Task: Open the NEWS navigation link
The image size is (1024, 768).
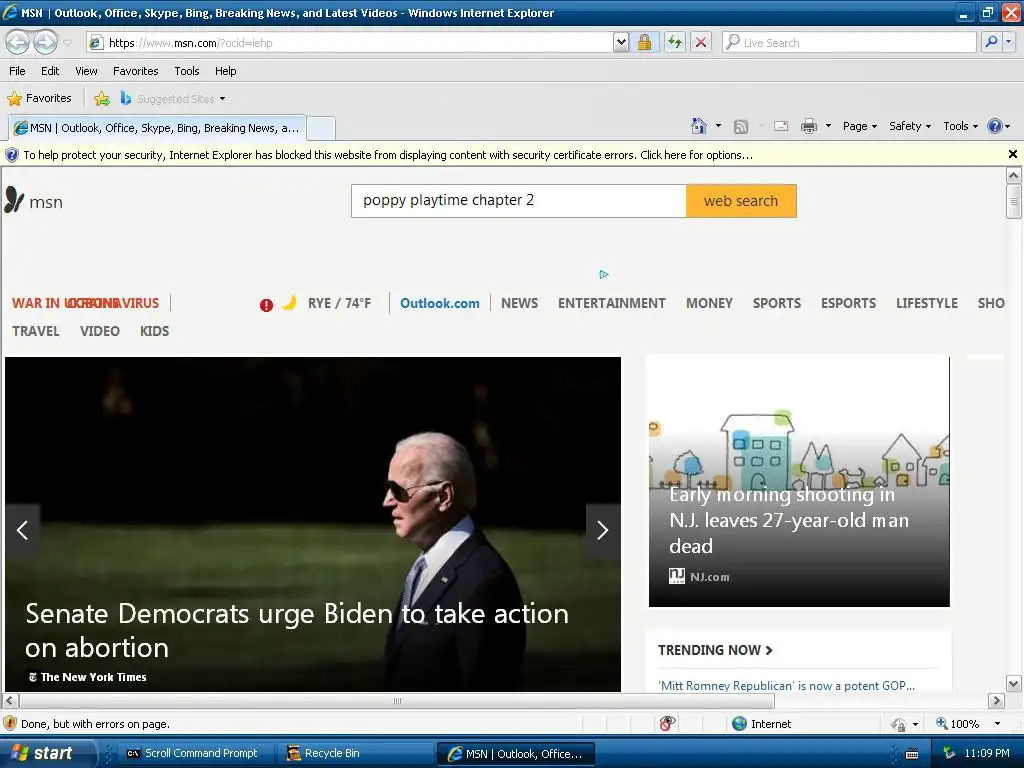Action: [x=519, y=303]
